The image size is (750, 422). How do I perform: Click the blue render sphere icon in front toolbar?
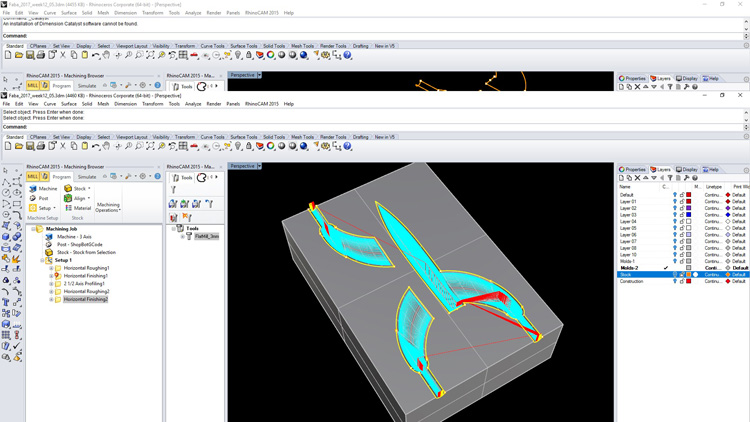pos(304,146)
